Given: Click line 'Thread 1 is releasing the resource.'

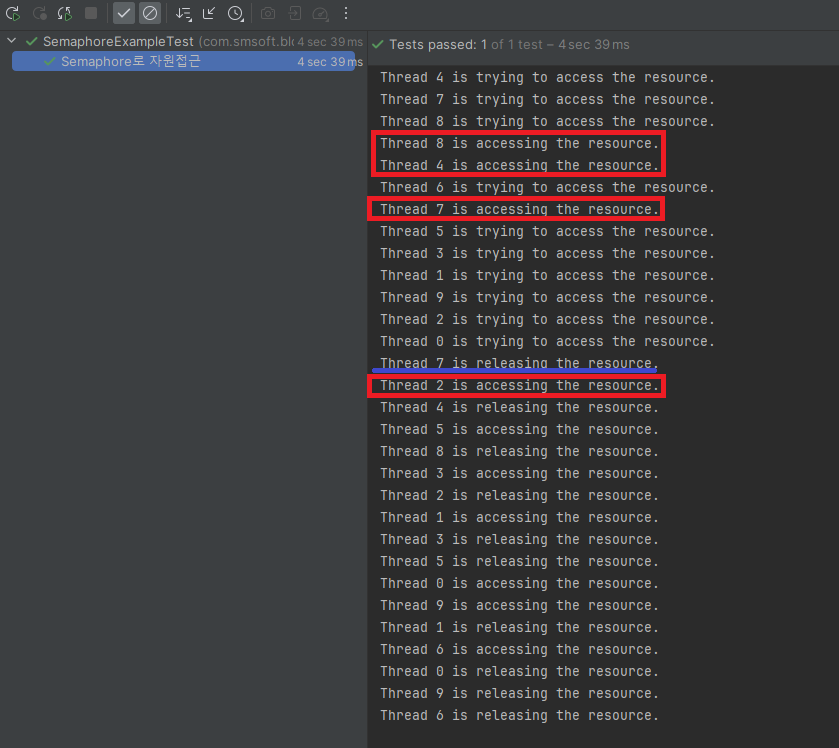Looking at the screenshot, I should pyautogui.click(x=519, y=627).
